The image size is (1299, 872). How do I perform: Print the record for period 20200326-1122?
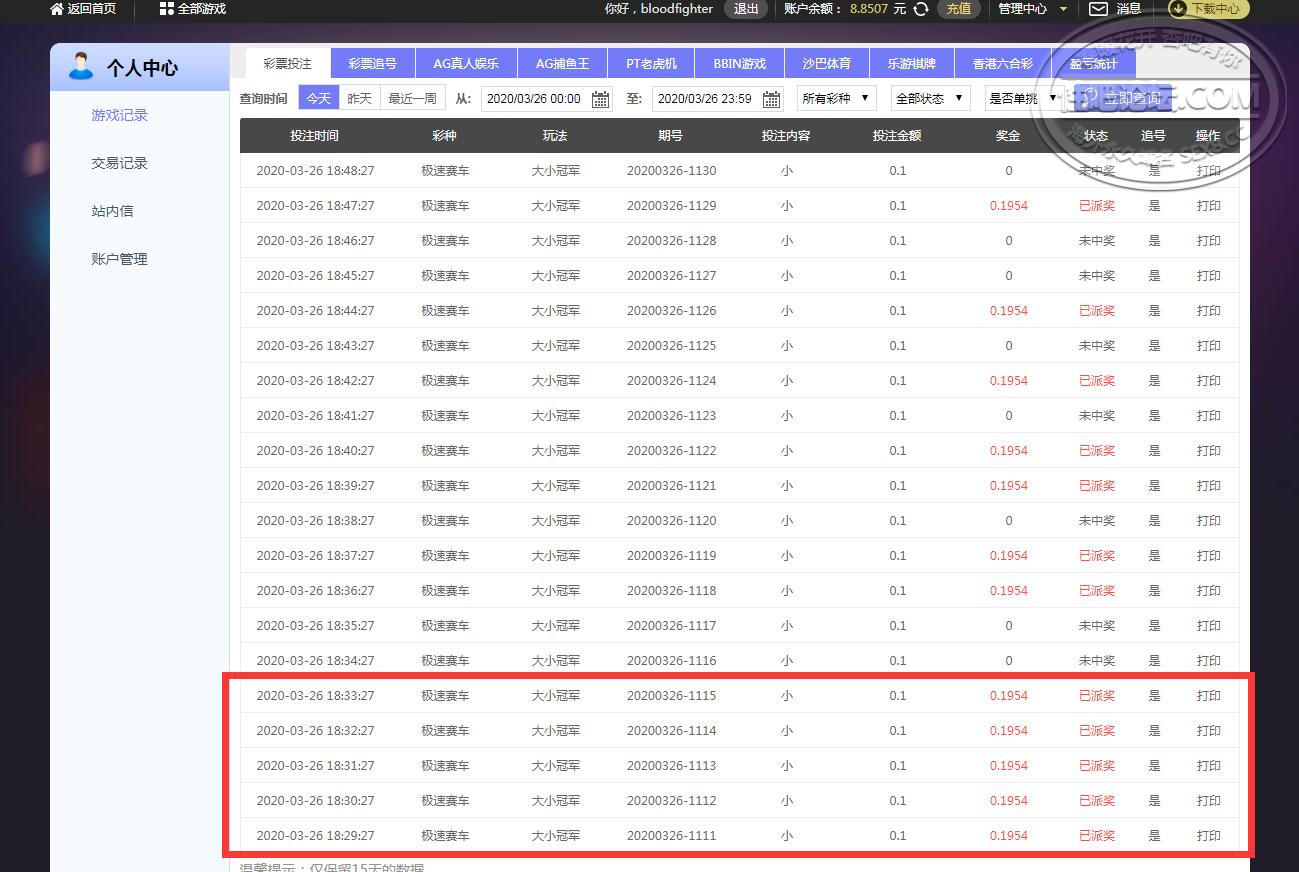(x=1208, y=451)
